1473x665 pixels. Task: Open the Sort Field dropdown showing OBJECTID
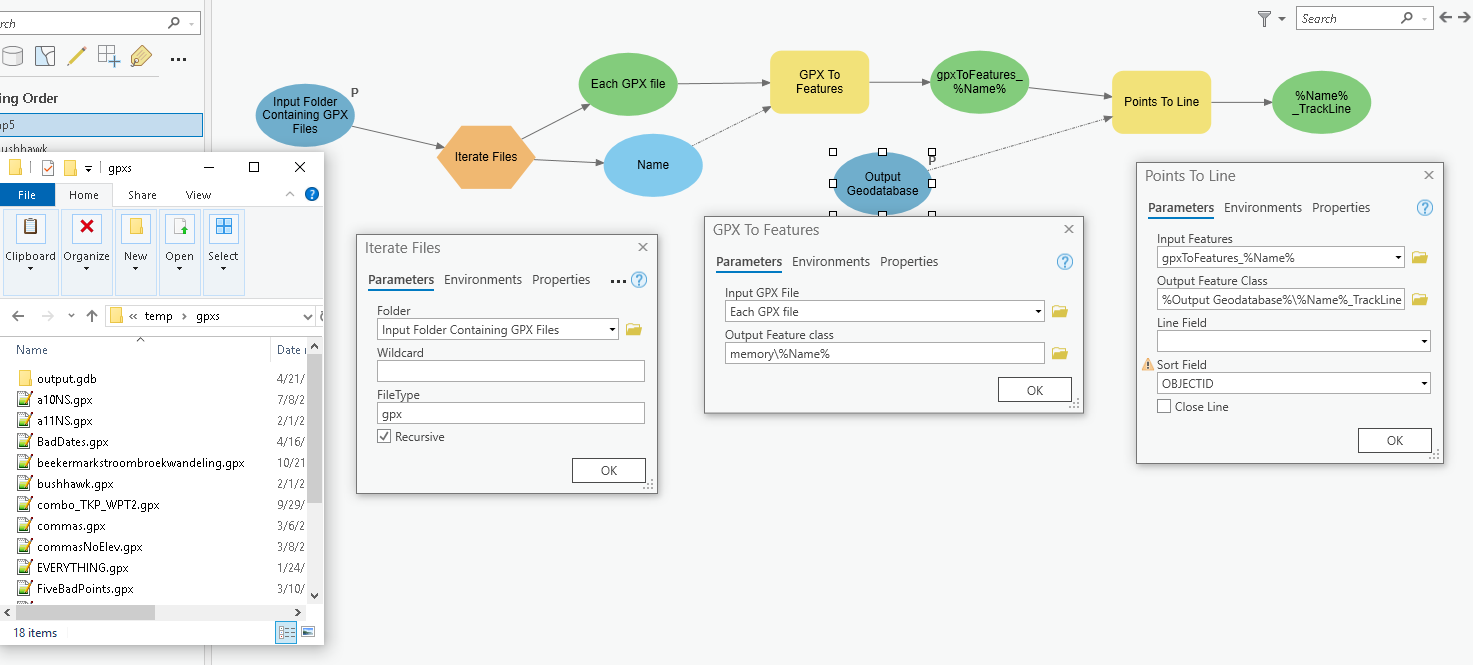click(1424, 383)
